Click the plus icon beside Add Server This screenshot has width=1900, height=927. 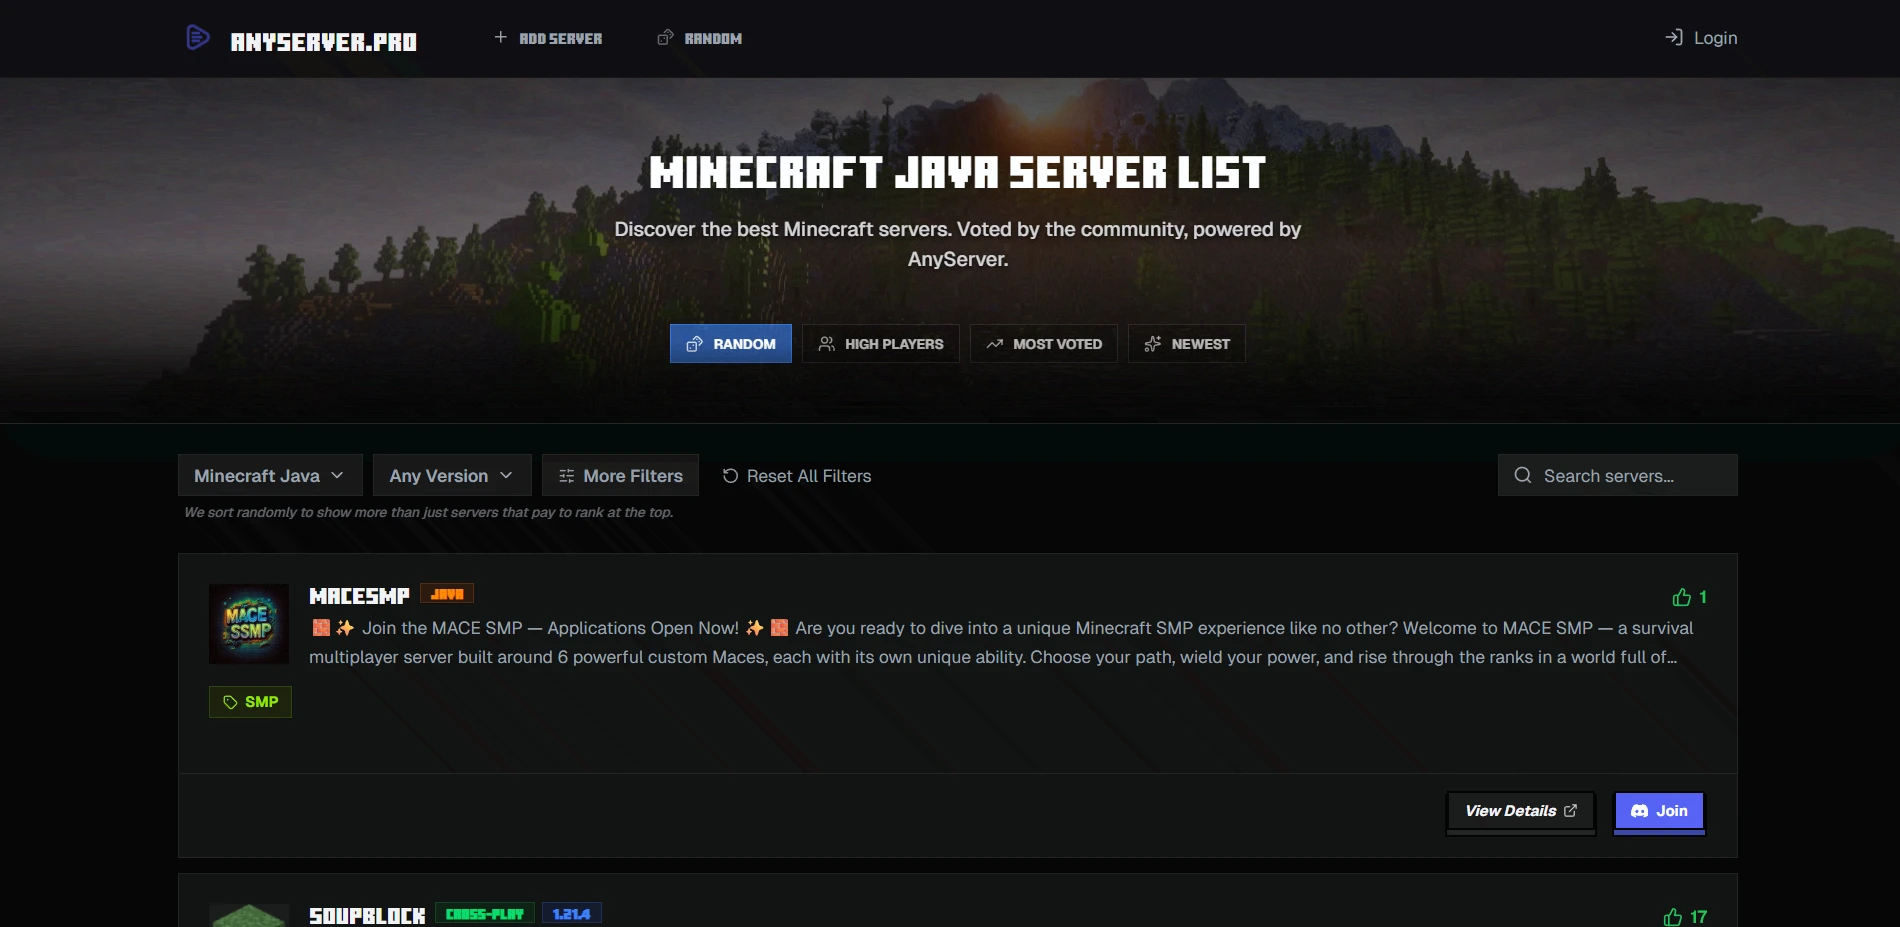[501, 38]
